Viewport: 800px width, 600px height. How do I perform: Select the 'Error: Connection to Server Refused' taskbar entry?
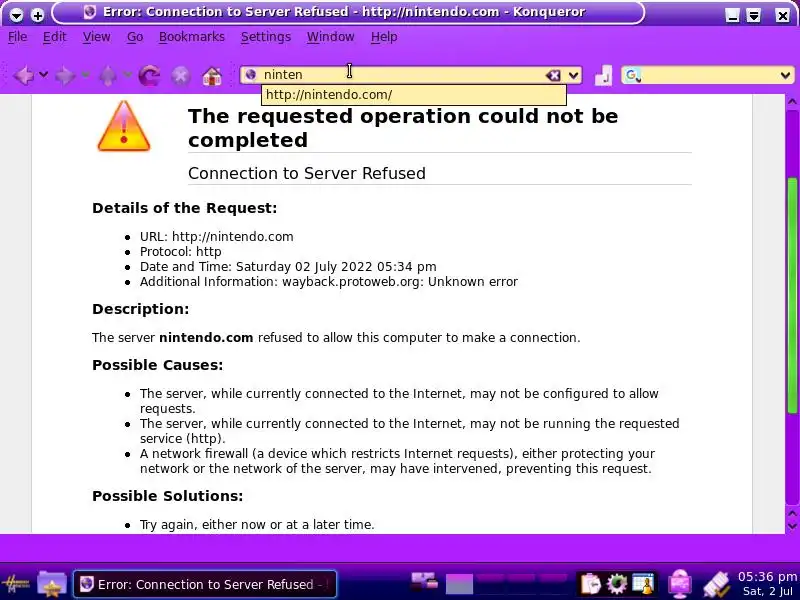205,584
